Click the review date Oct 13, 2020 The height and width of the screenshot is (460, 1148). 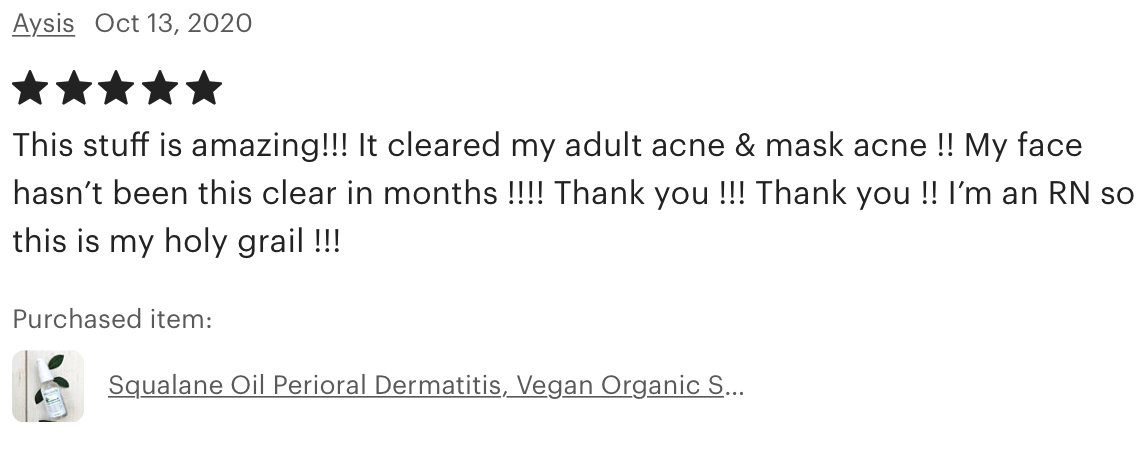click(173, 23)
